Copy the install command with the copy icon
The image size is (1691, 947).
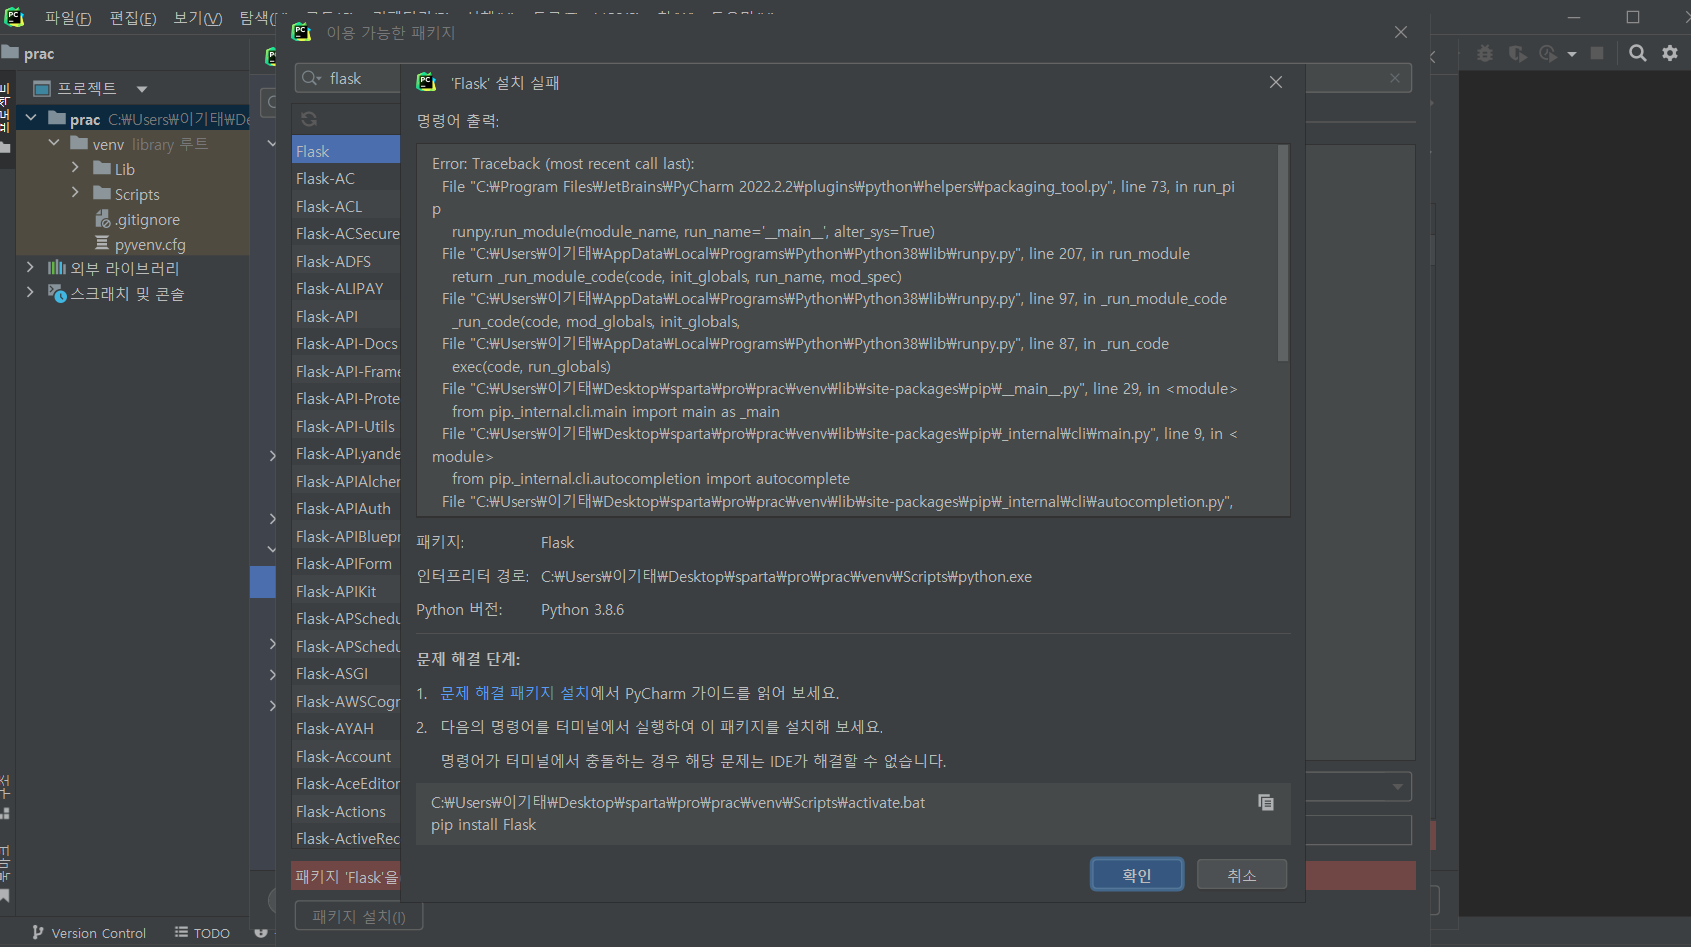pyautogui.click(x=1265, y=802)
